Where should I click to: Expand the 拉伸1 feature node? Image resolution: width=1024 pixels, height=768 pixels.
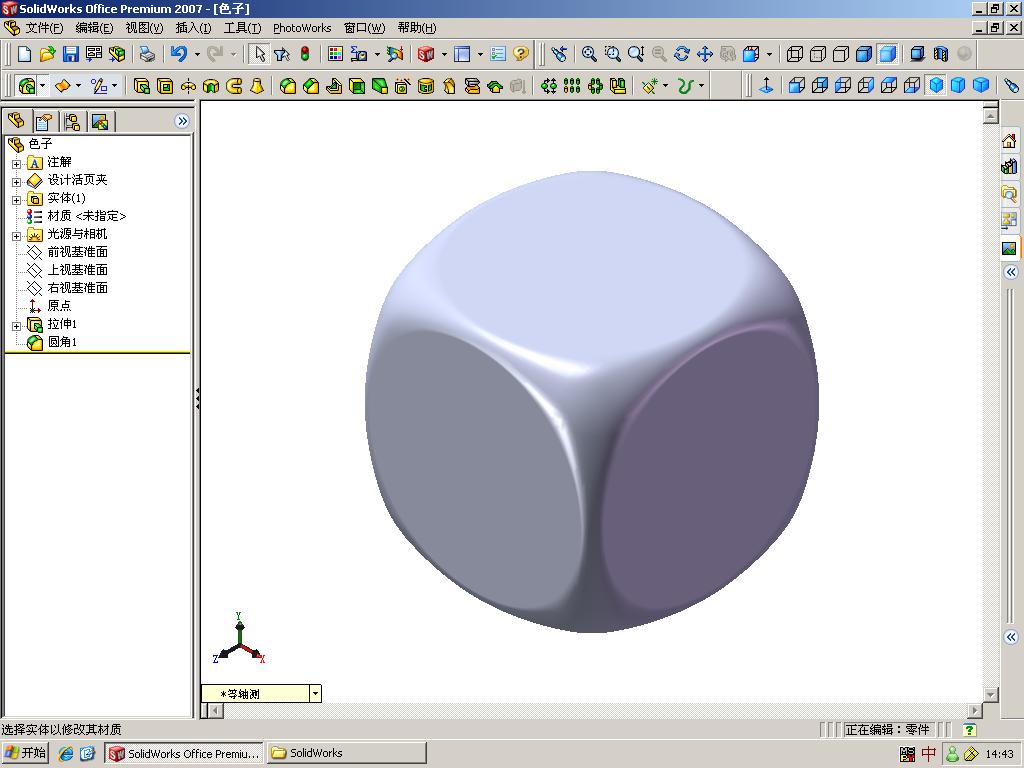click(16, 325)
